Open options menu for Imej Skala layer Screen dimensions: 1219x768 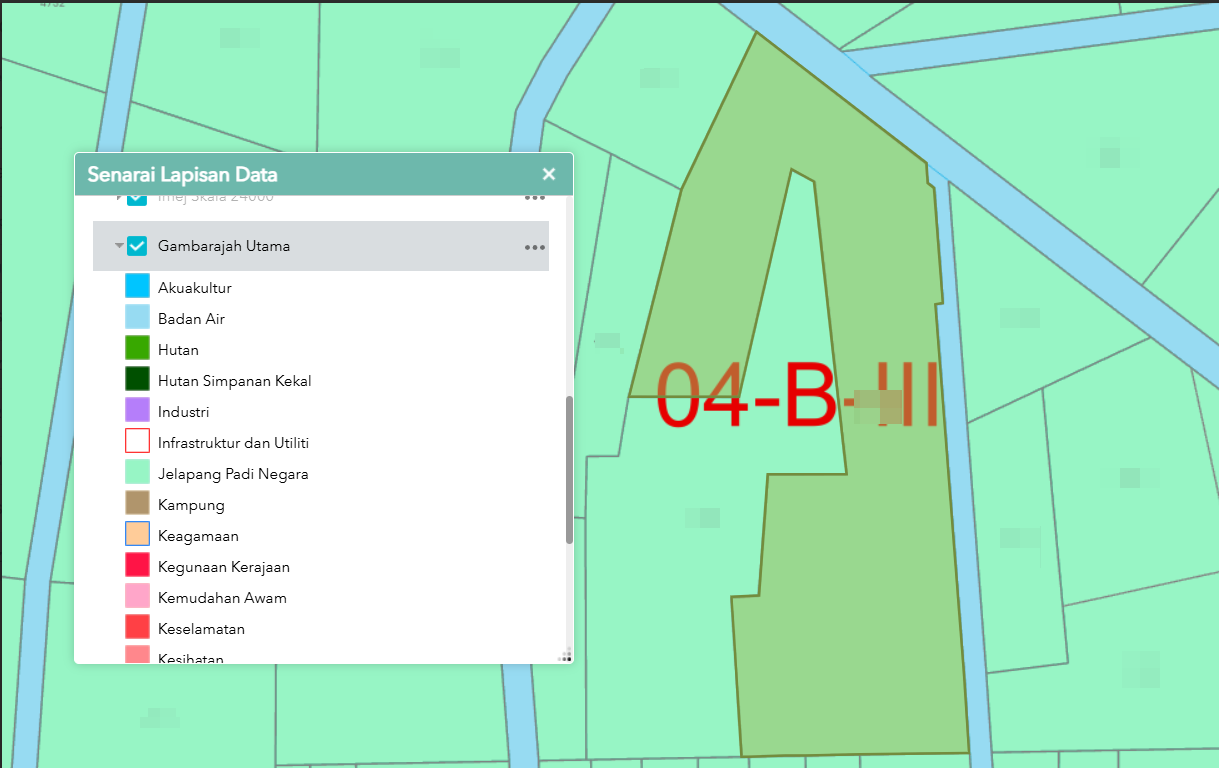535,198
